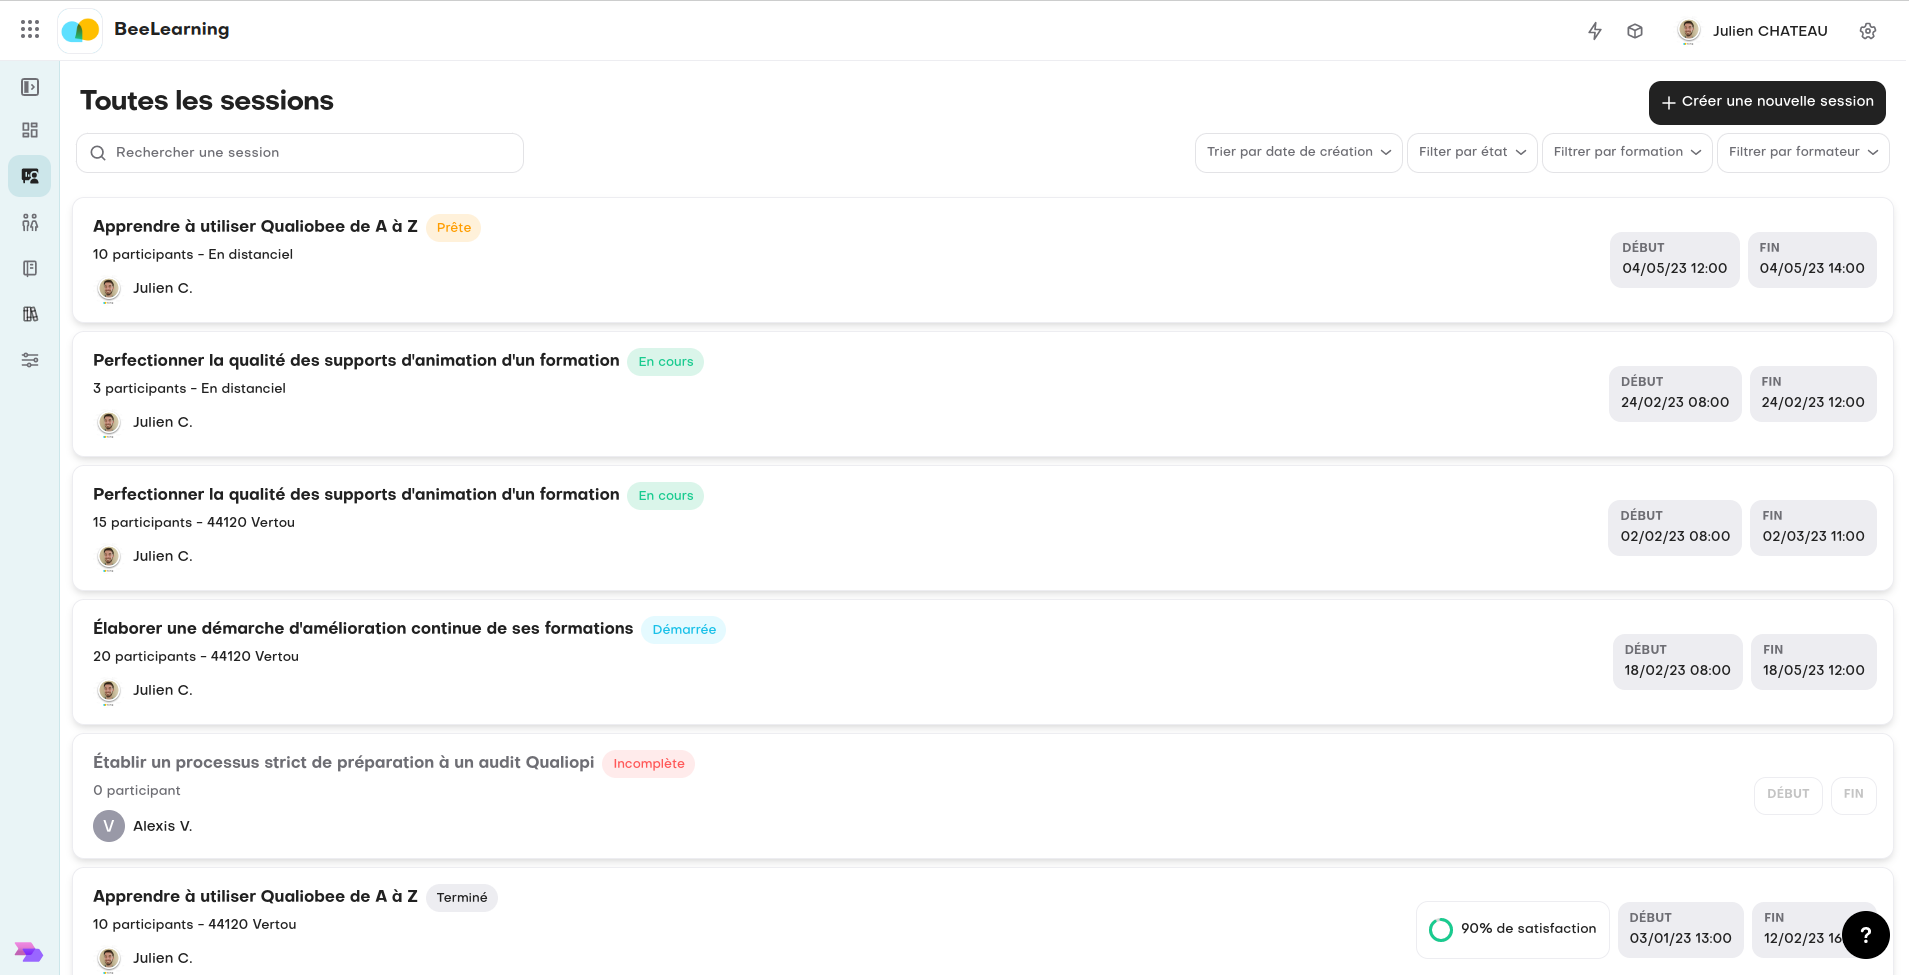Click start date 24/02/23 08:00
This screenshot has height=975, width=1909.
tap(1675, 394)
